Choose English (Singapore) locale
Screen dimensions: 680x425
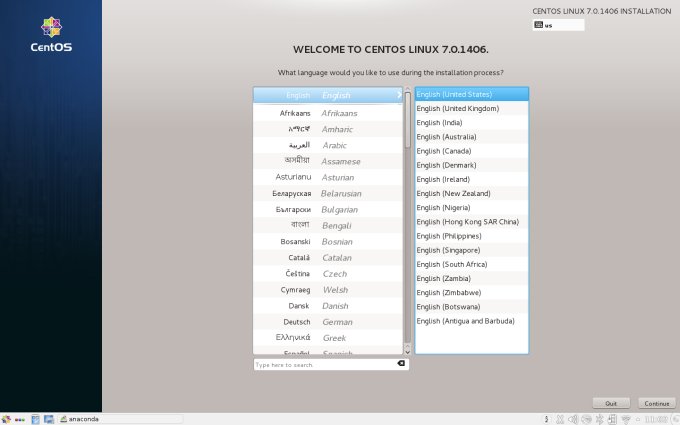tap(472, 250)
